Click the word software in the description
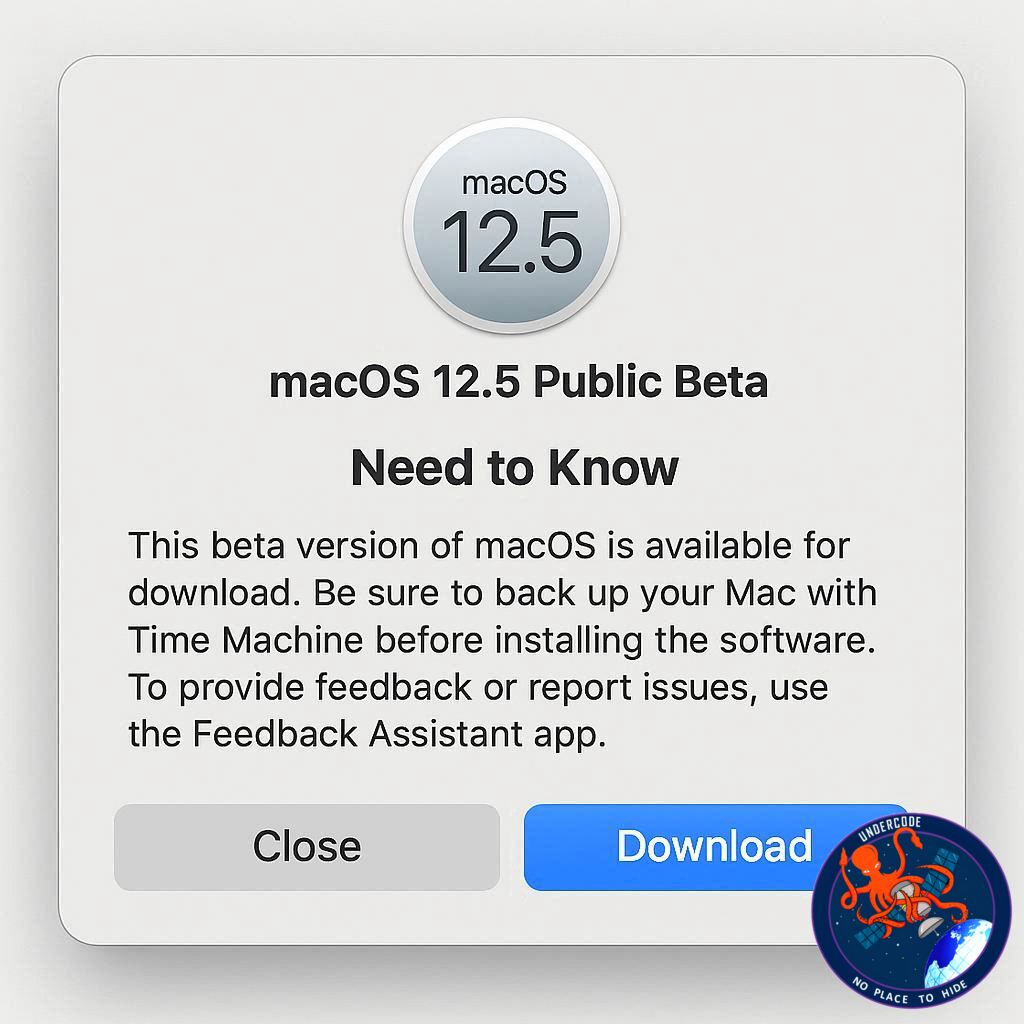Screen dimensions: 1024x1024 pyautogui.click(x=797, y=639)
